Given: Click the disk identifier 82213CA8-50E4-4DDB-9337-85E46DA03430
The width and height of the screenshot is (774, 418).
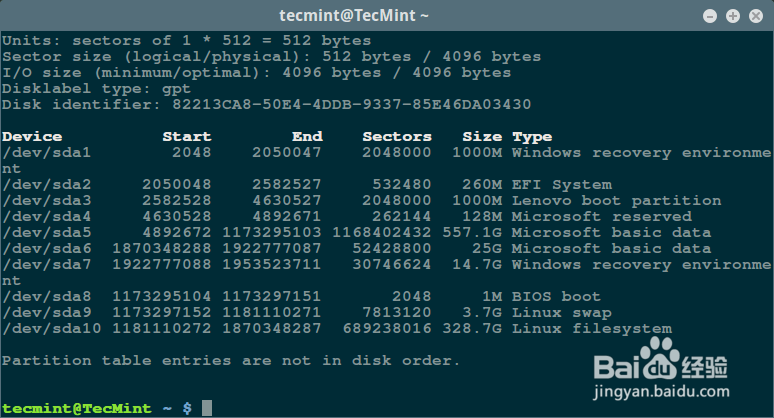Looking at the screenshot, I should click(351, 105).
